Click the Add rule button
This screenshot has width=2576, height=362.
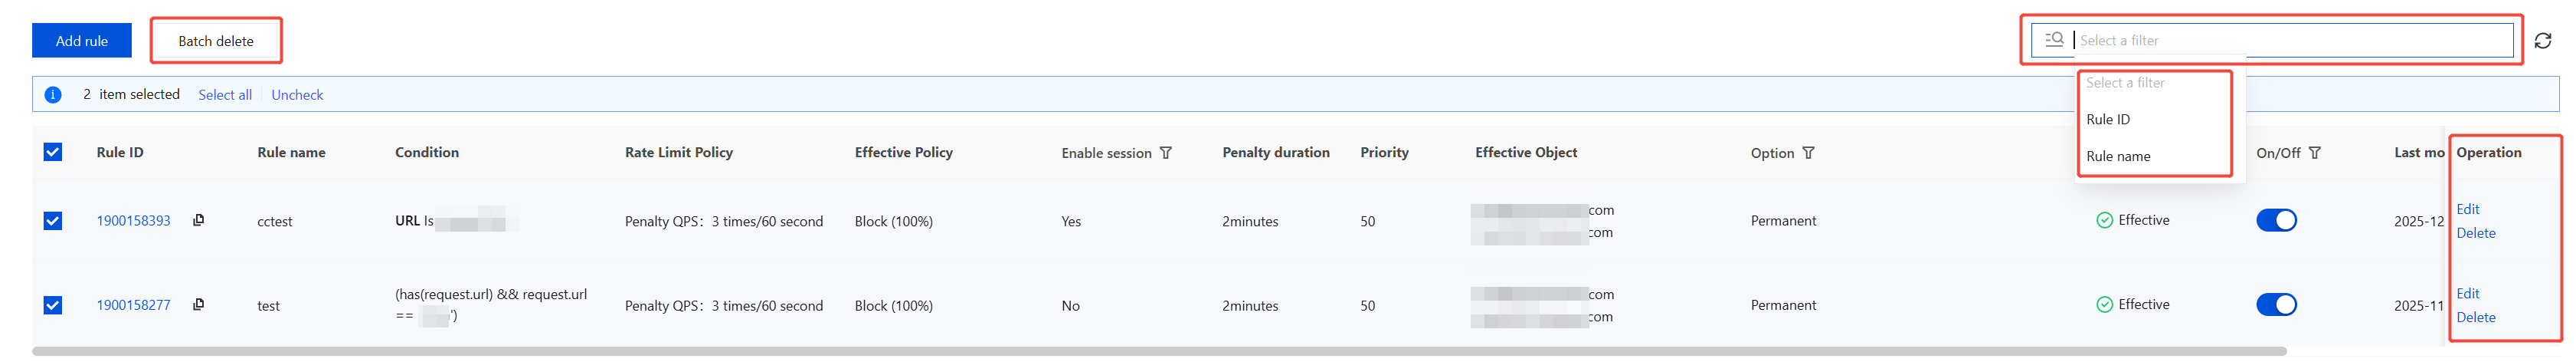(82, 41)
